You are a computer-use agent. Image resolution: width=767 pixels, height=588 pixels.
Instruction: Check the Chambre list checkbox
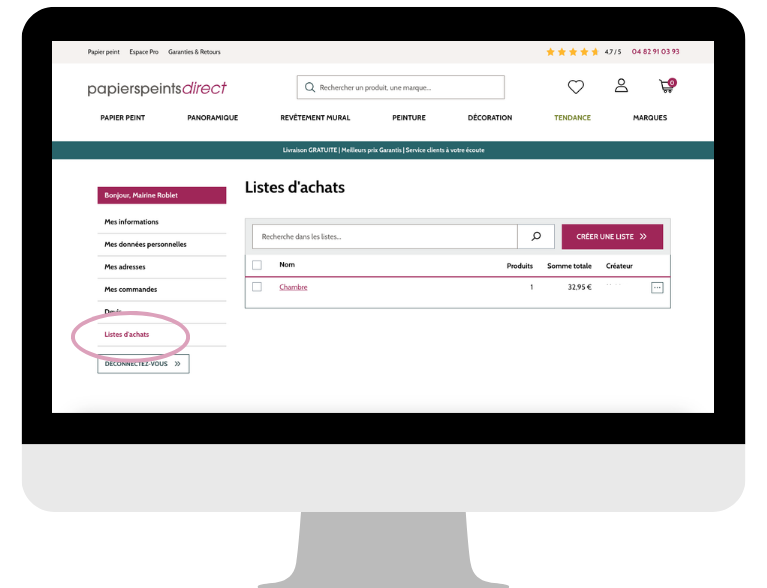click(257, 287)
